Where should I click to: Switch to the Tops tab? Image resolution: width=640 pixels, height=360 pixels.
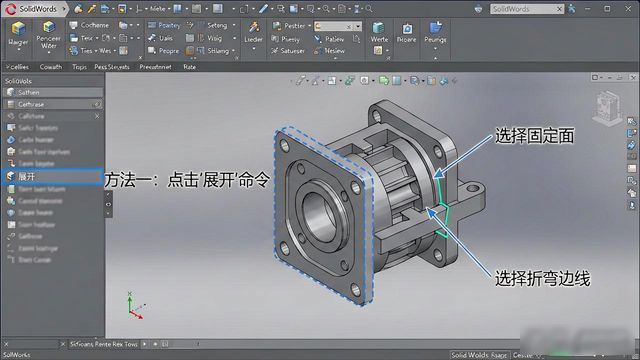(x=79, y=67)
